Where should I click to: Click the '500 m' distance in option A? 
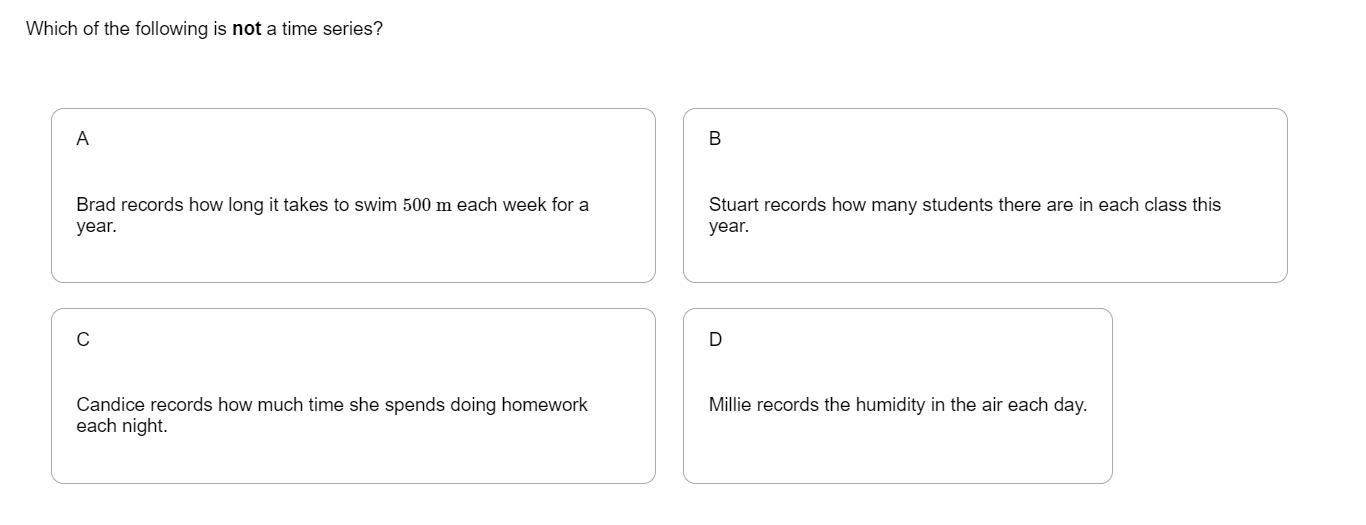point(427,205)
